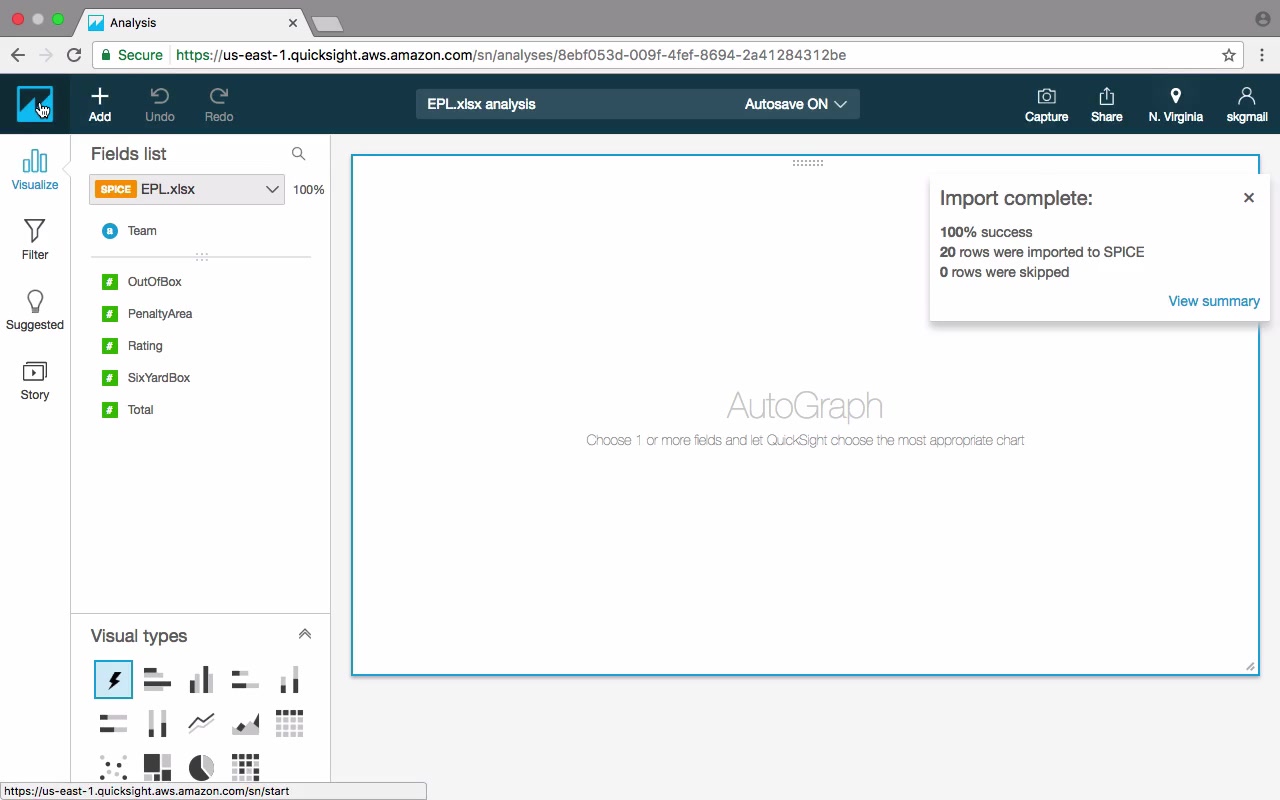Go to the QuickSight home logo

(x=35, y=104)
